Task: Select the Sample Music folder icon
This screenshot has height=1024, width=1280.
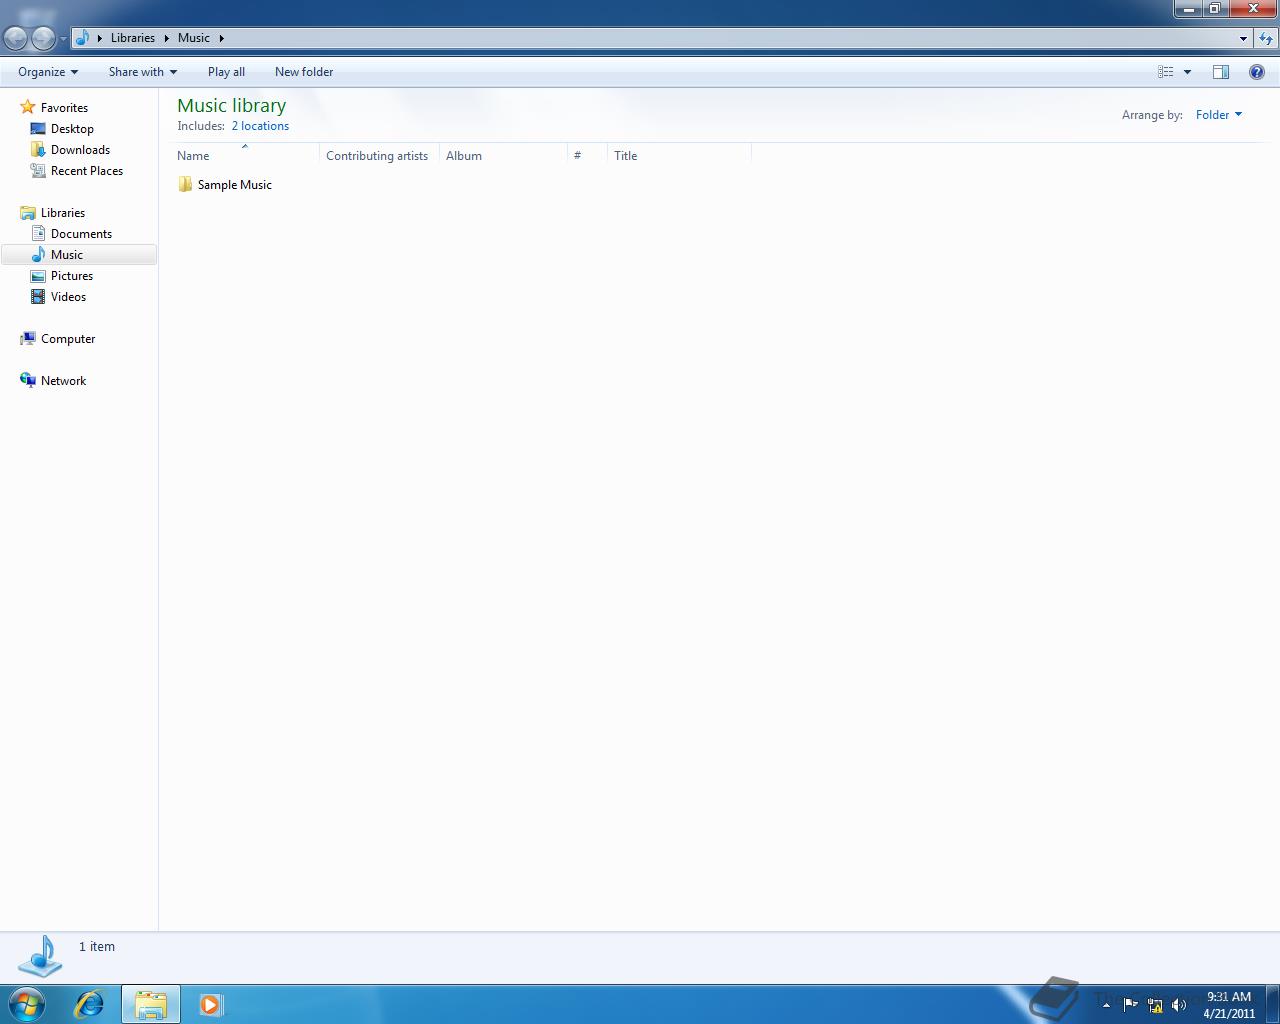Action: coord(185,184)
